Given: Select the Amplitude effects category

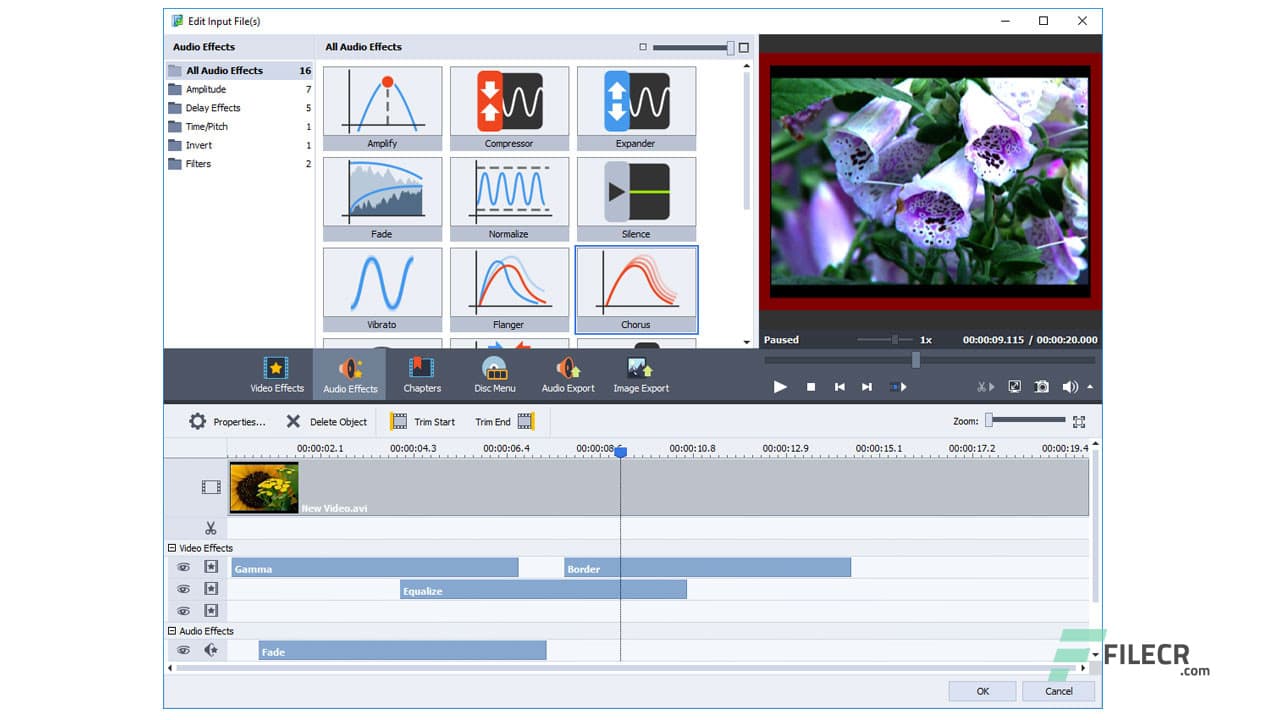Looking at the screenshot, I should [203, 89].
